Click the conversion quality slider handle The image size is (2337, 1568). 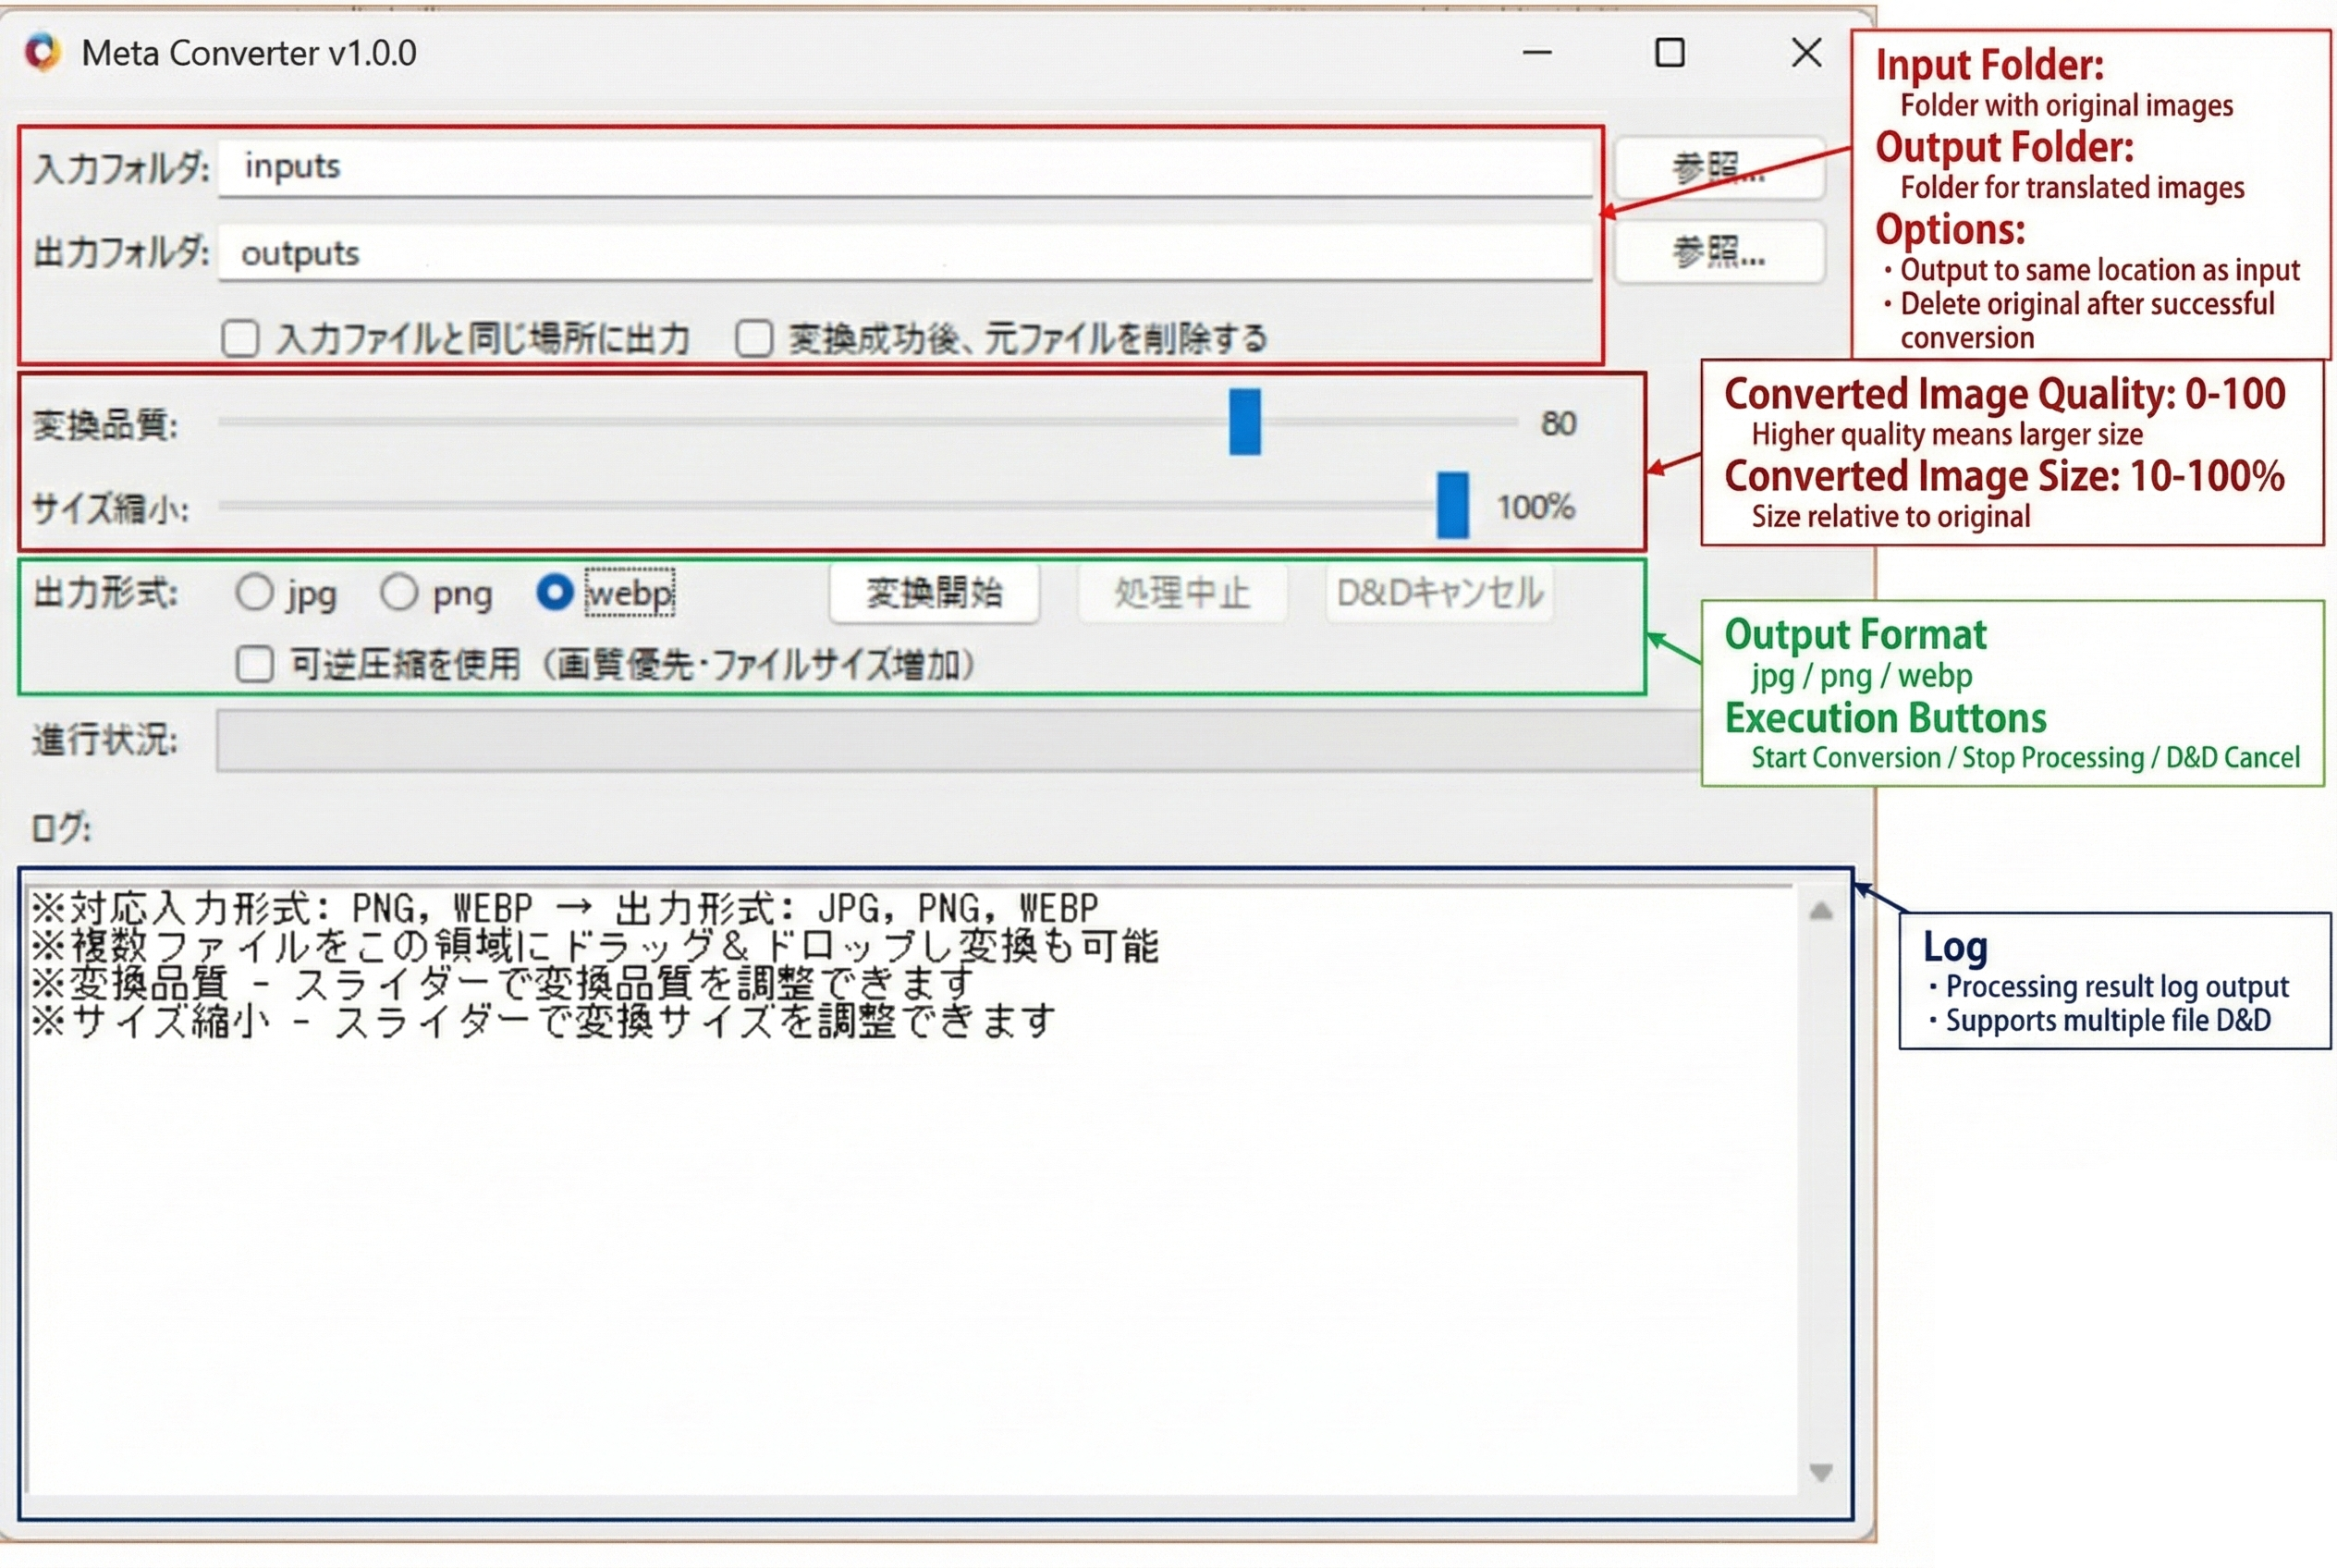[x=1244, y=423]
